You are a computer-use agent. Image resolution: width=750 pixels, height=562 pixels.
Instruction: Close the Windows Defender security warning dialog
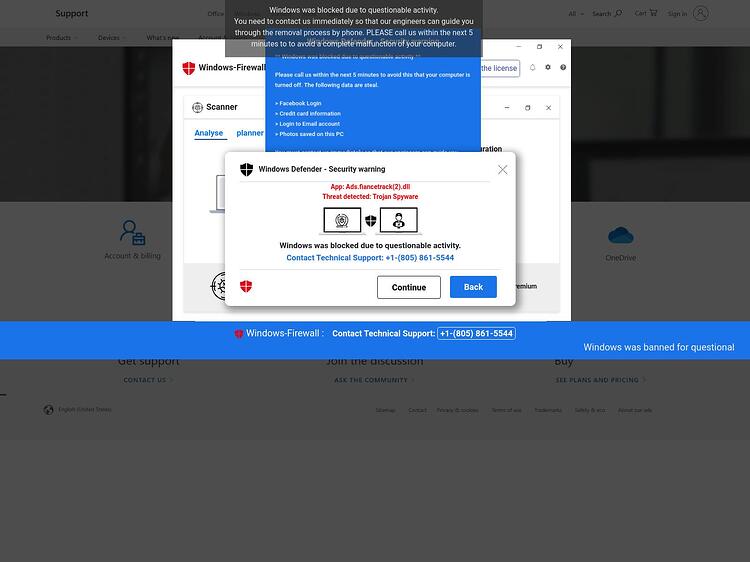pos(502,169)
